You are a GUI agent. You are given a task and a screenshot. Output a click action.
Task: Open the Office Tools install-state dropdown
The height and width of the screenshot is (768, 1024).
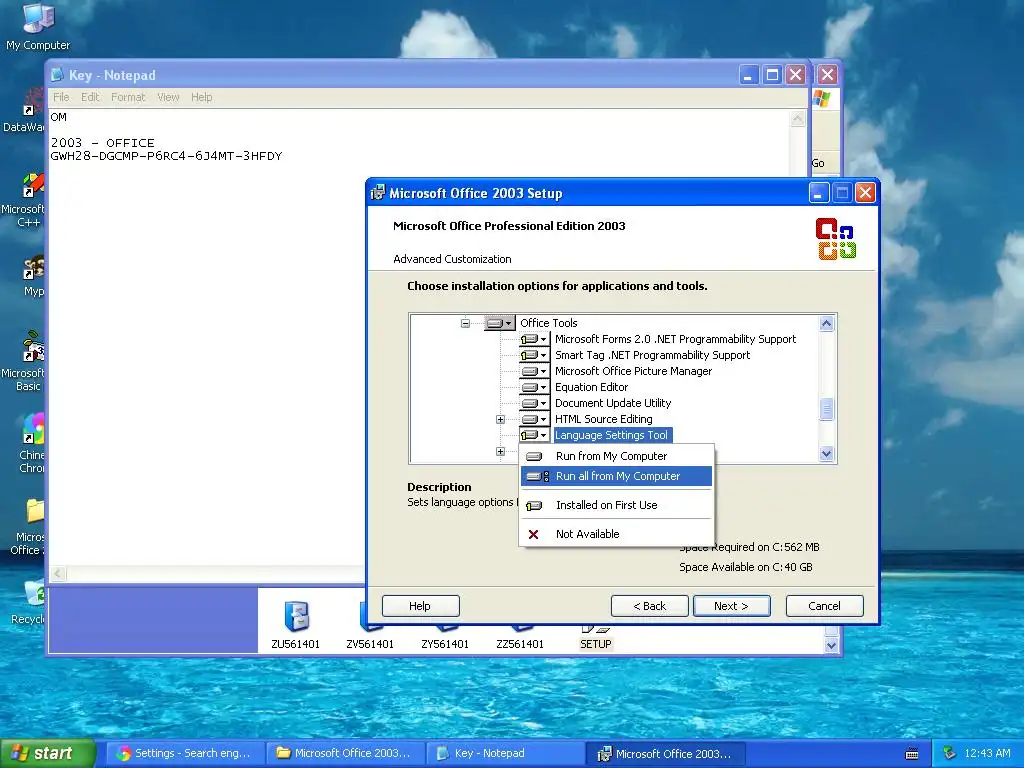500,323
